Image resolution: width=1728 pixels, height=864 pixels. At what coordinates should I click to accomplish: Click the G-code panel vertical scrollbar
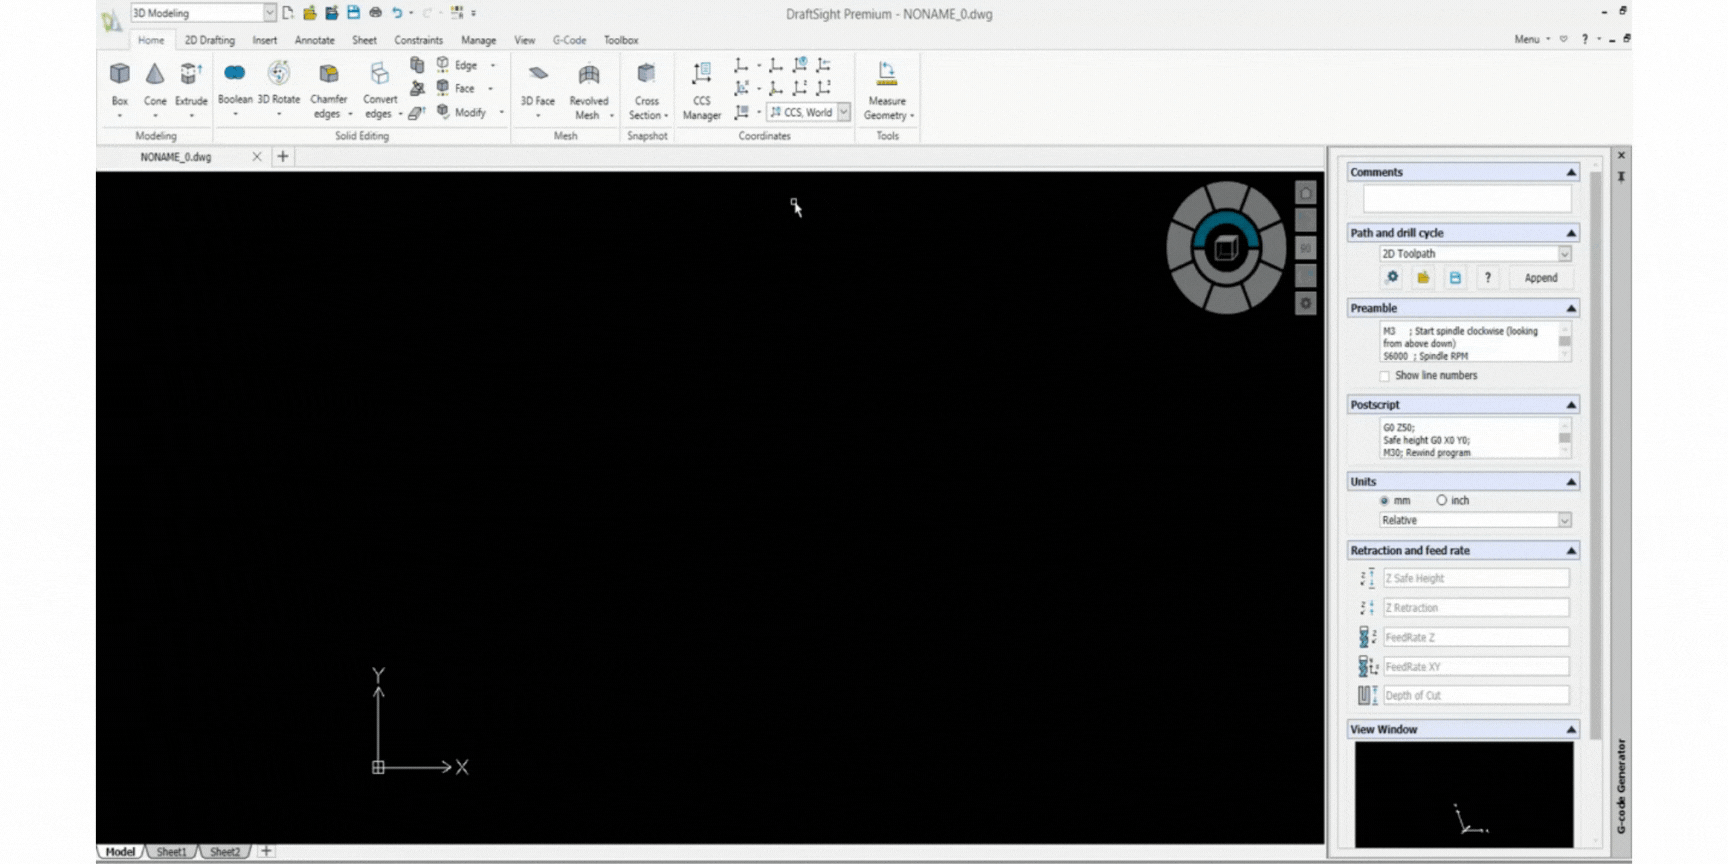tap(1595, 455)
